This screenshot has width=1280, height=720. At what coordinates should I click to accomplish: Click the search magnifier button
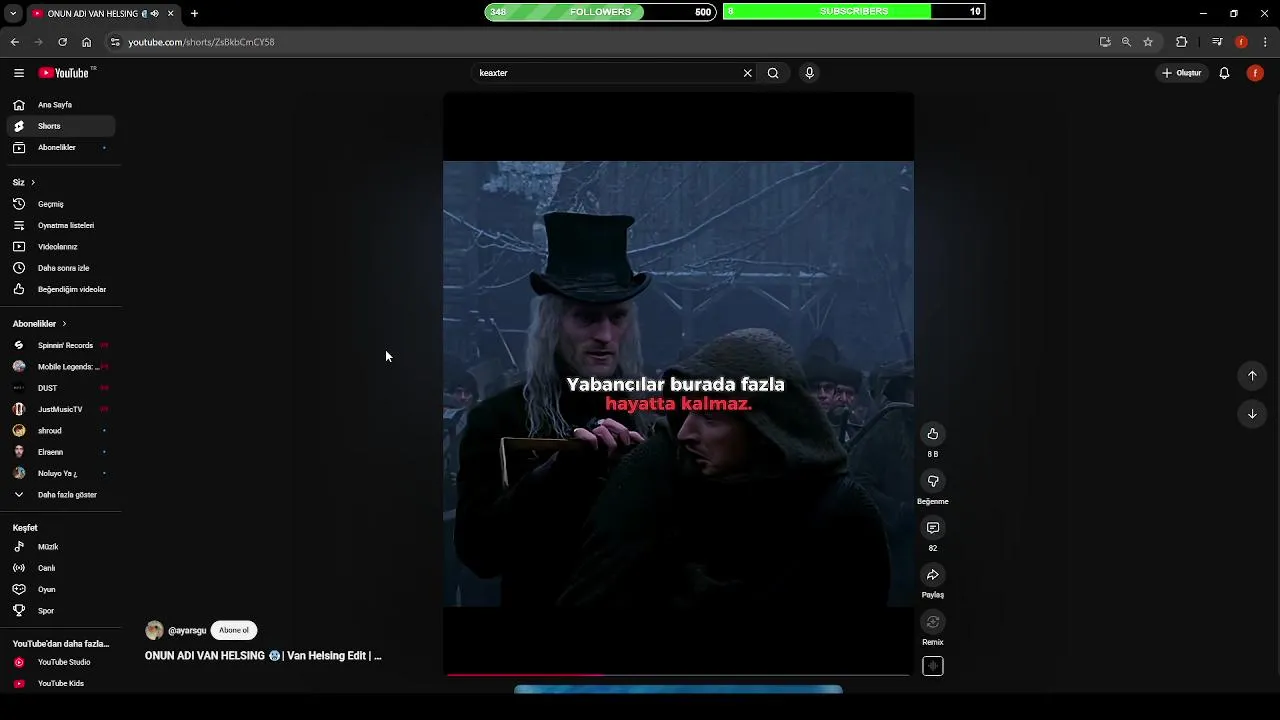773,73
